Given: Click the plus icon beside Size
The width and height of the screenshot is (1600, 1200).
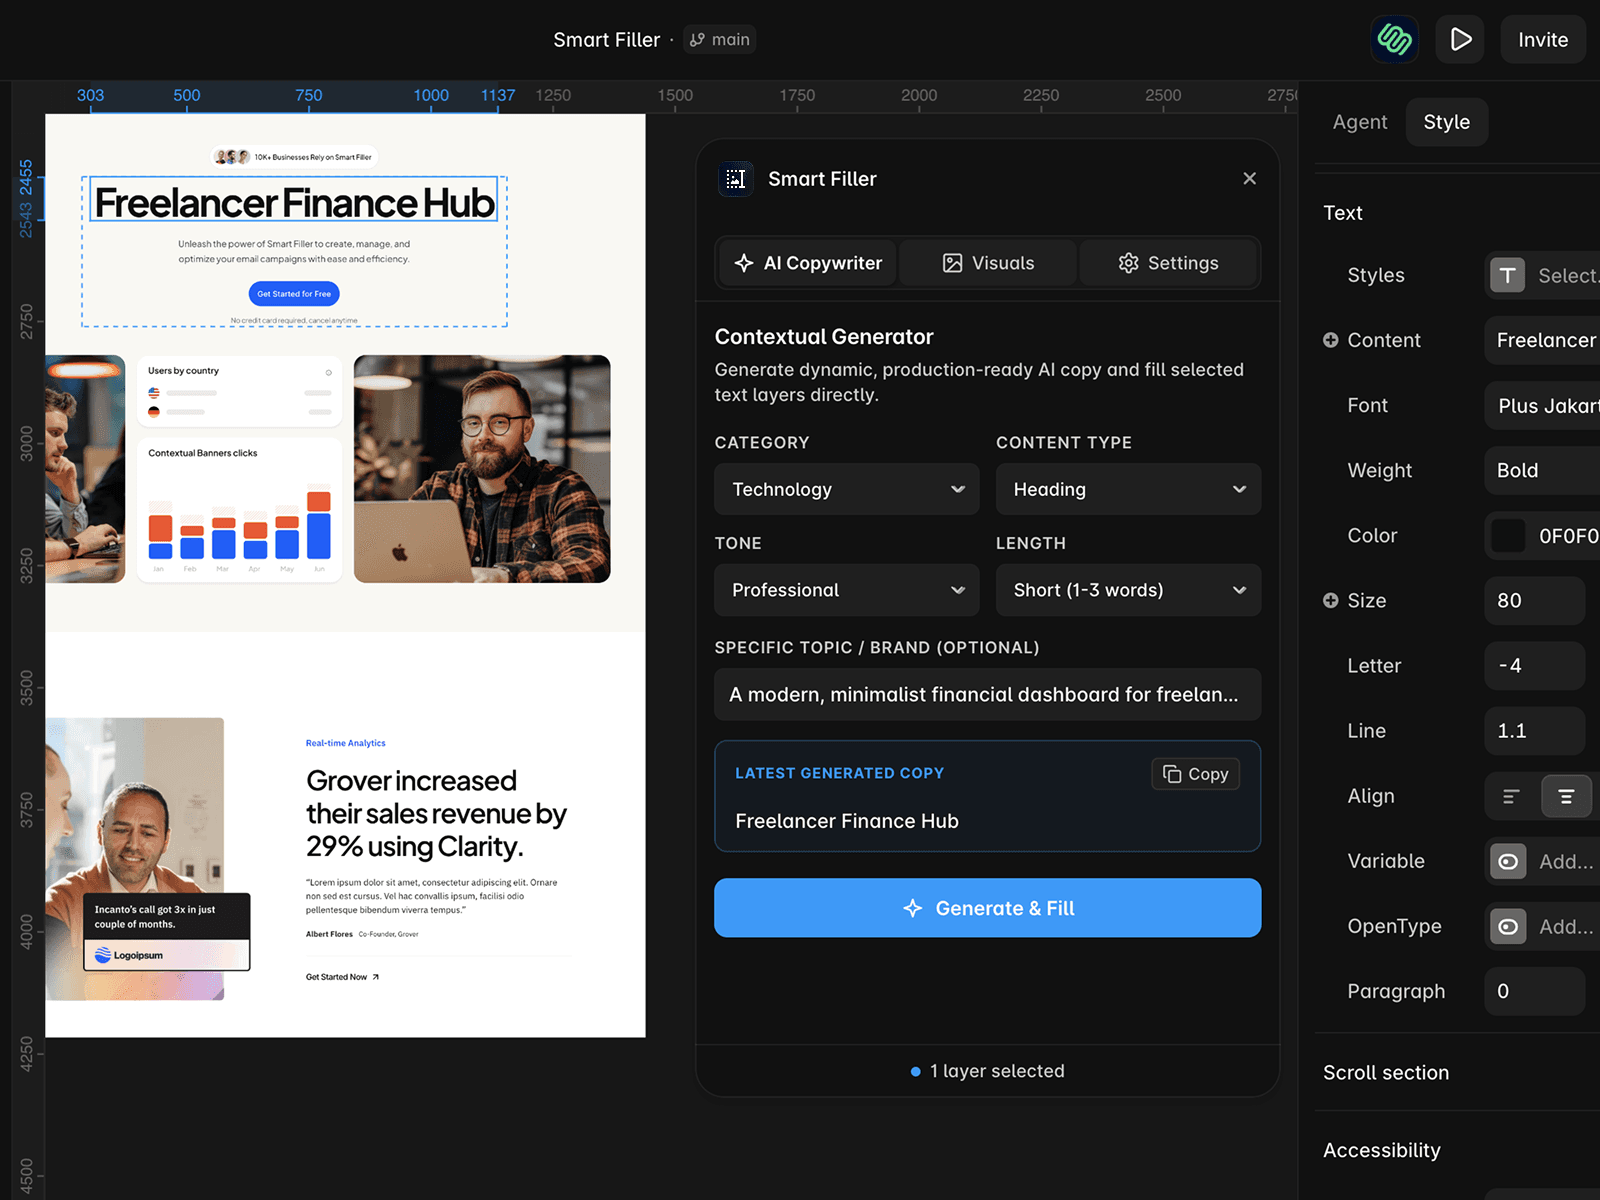Looking at the screenshot, I should [1331, 600].
